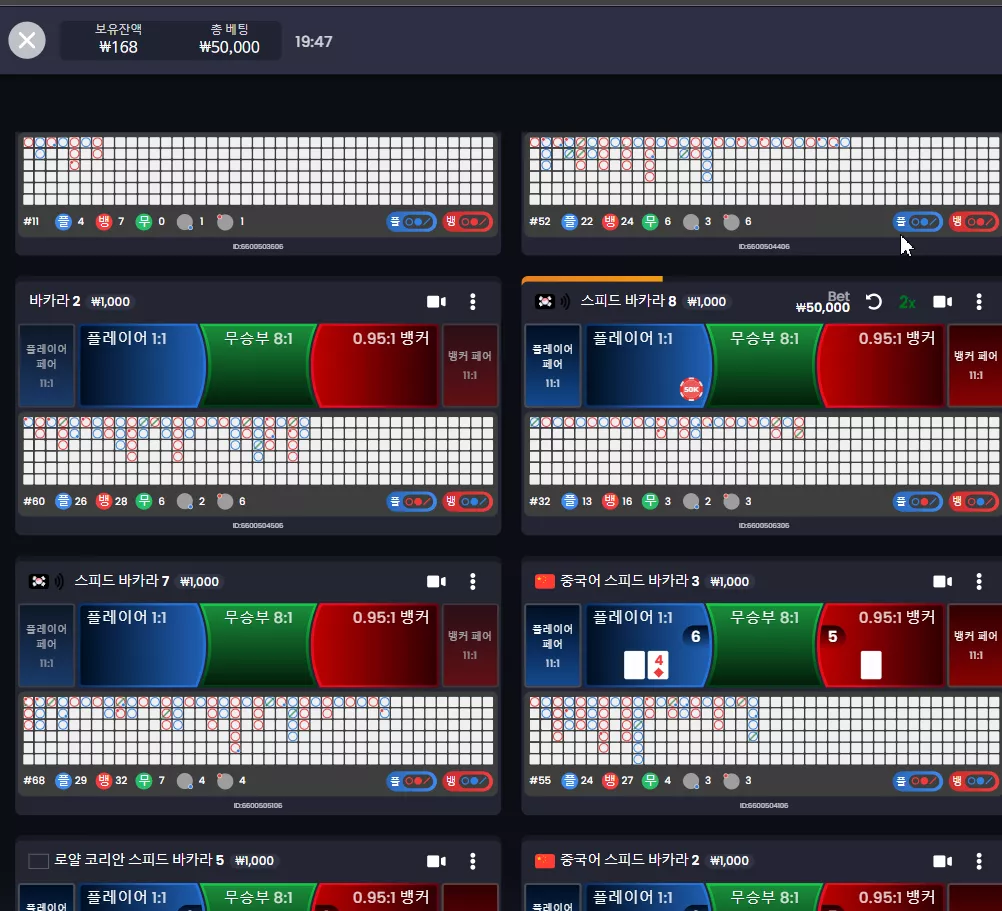Viewport: 1002px width, 911px height.
Task: Toggle 플 prediction switch on table #52
Action: click(x=918, y=222)
